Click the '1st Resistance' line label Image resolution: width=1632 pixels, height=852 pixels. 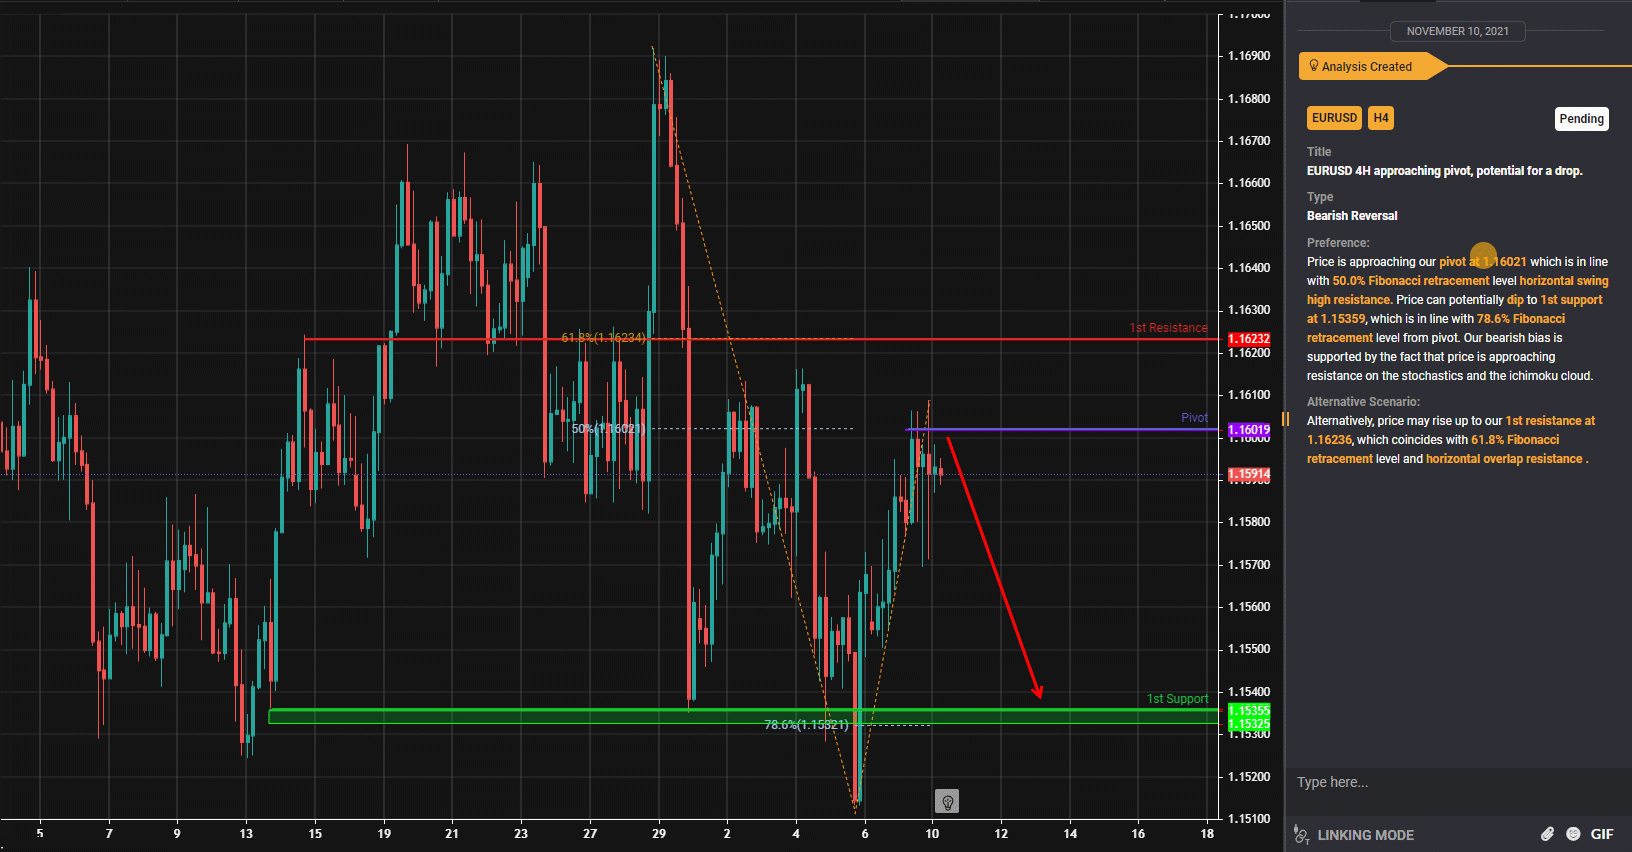click(1168, 328)
